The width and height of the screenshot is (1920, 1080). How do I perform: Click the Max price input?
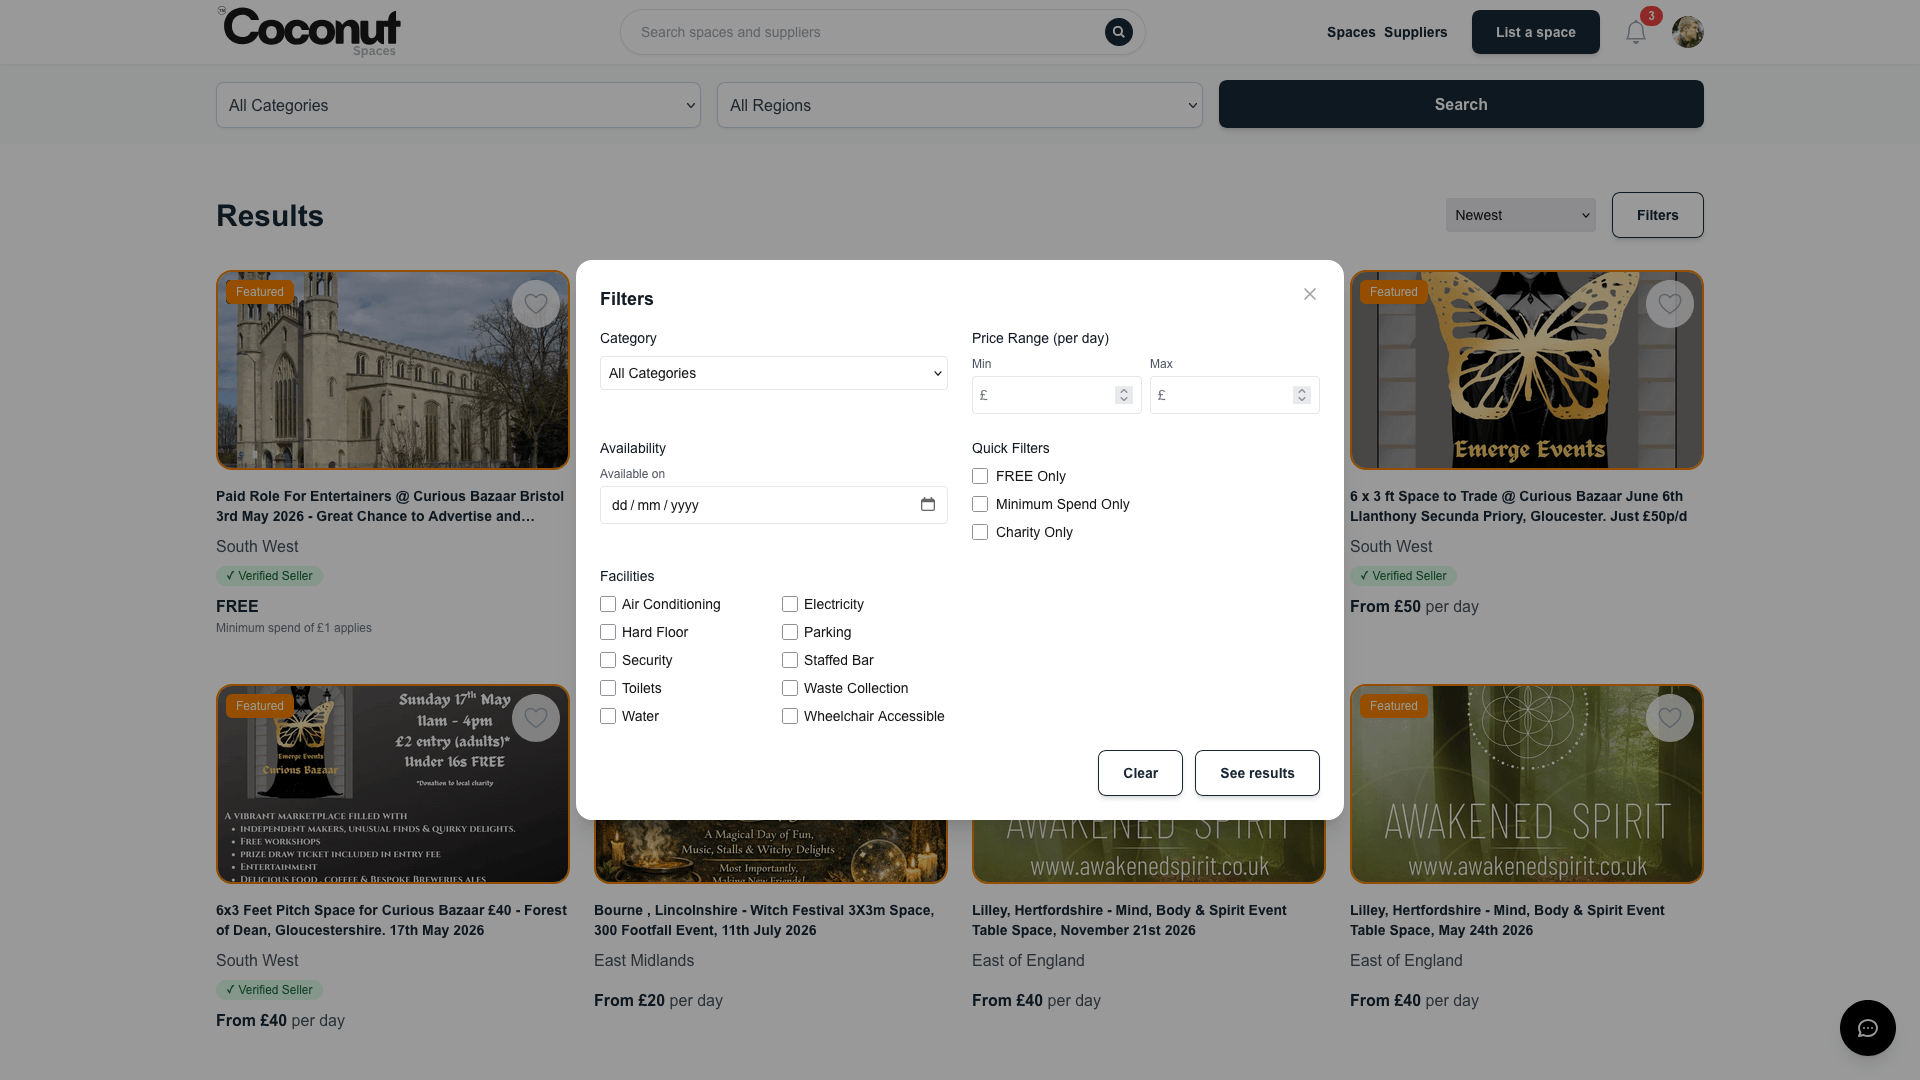tap(1235, 395)
